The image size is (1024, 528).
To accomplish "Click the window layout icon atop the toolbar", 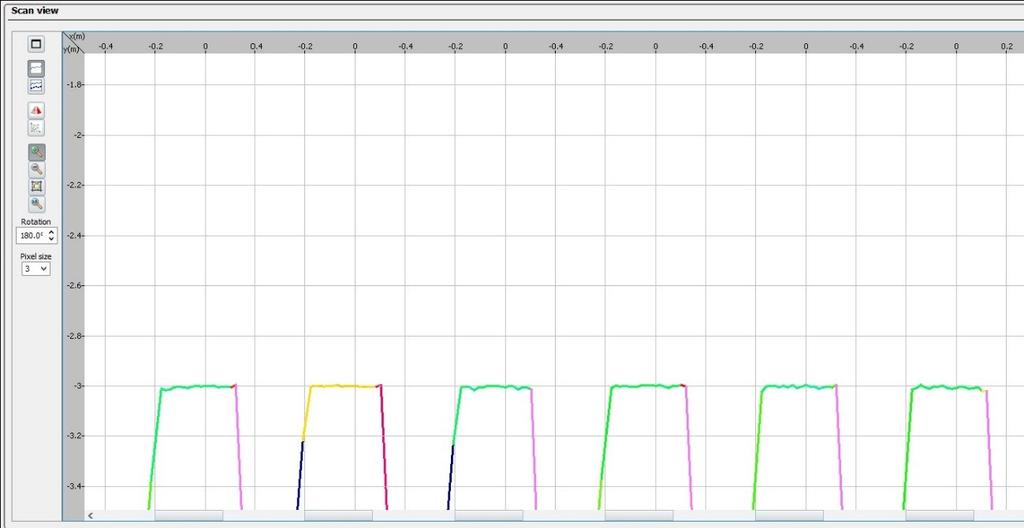I will pos(37,44).
